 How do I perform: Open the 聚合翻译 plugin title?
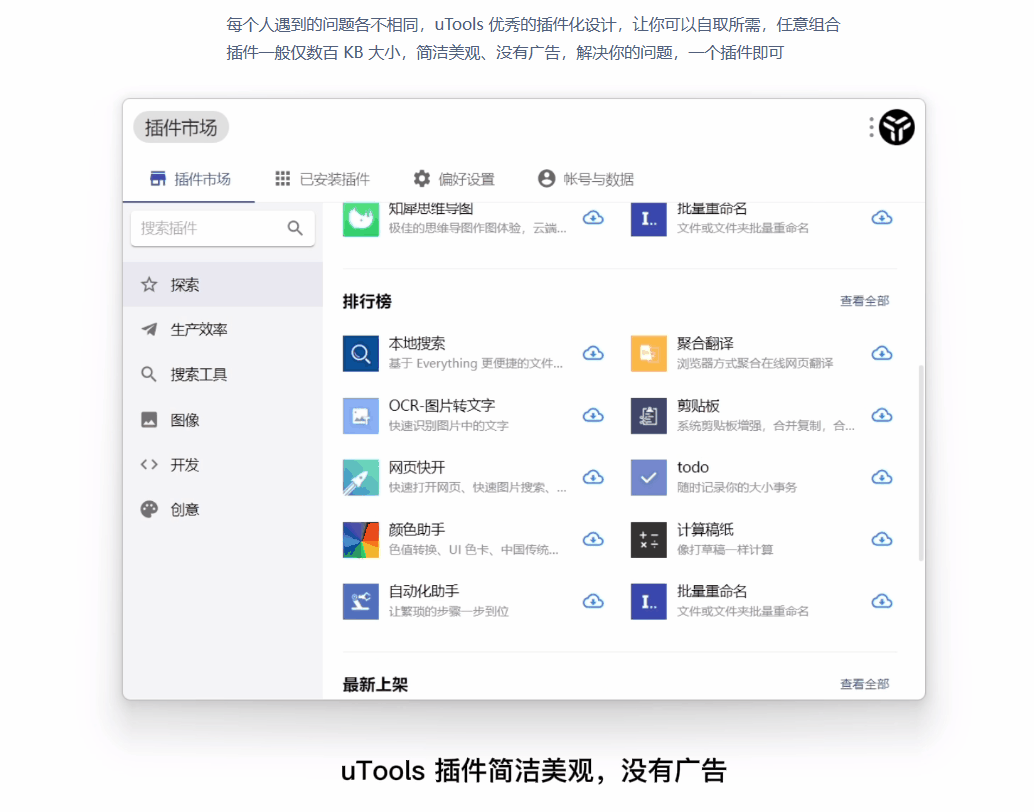pyautogui.click(x=705, y=344)
